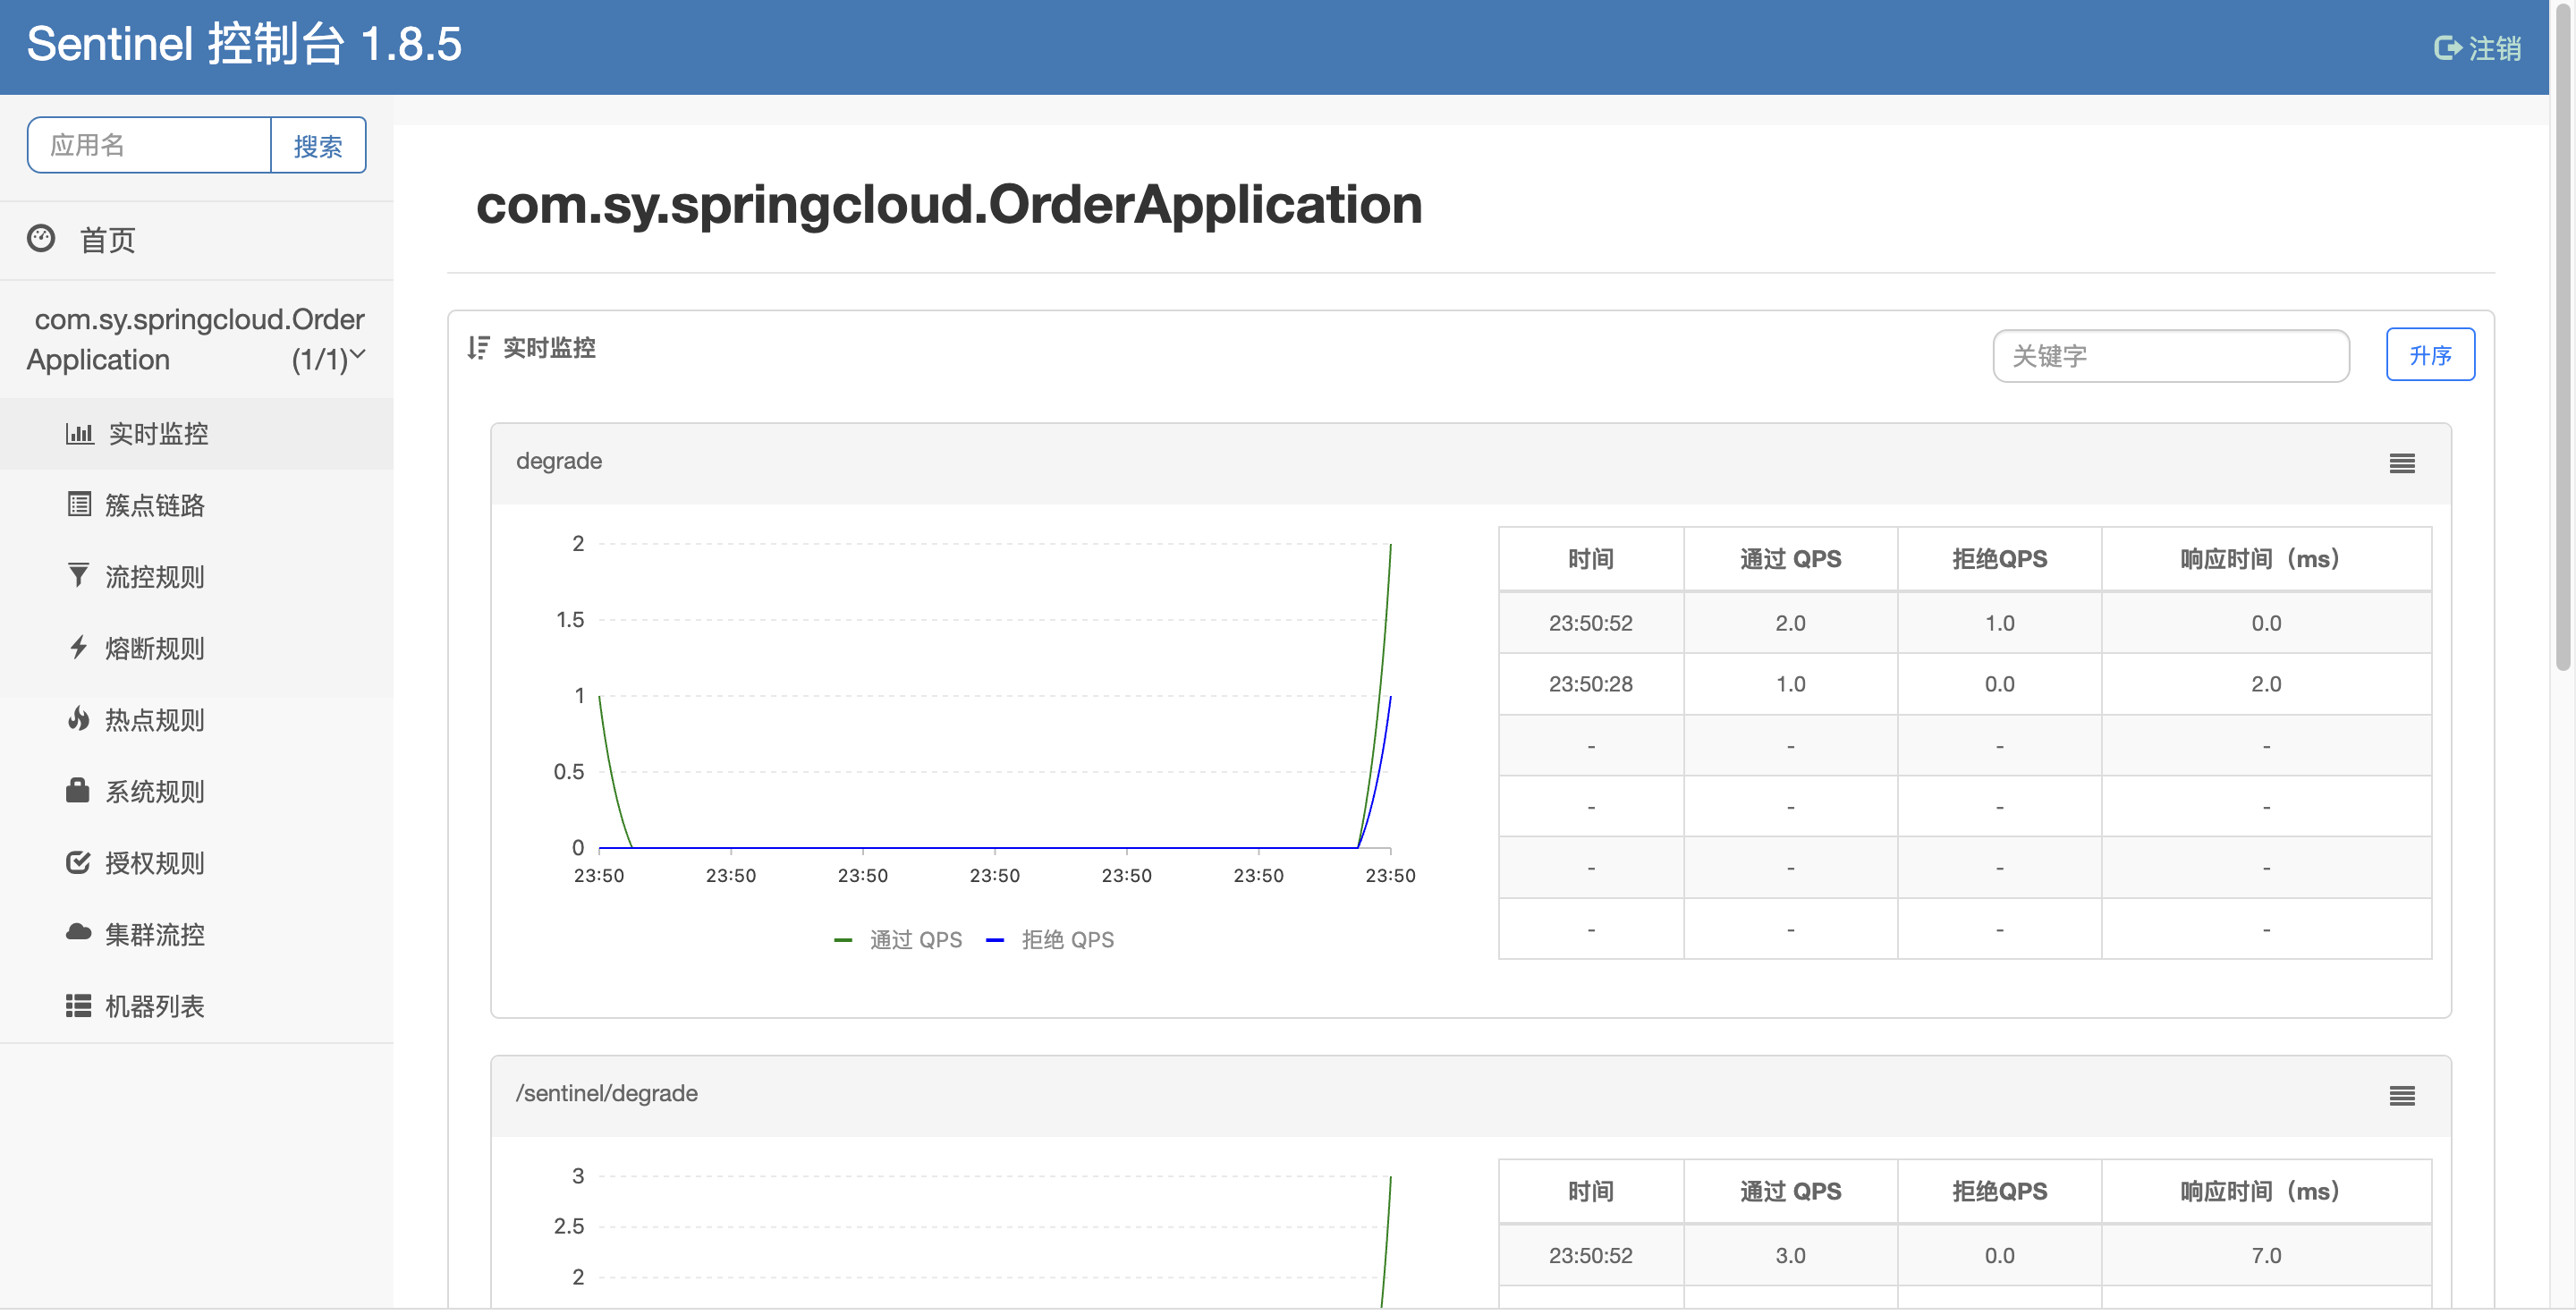The image size is (2576, 1315).
Task: Click the dashboard icon next to 首页
Action: tap(41, 238)
